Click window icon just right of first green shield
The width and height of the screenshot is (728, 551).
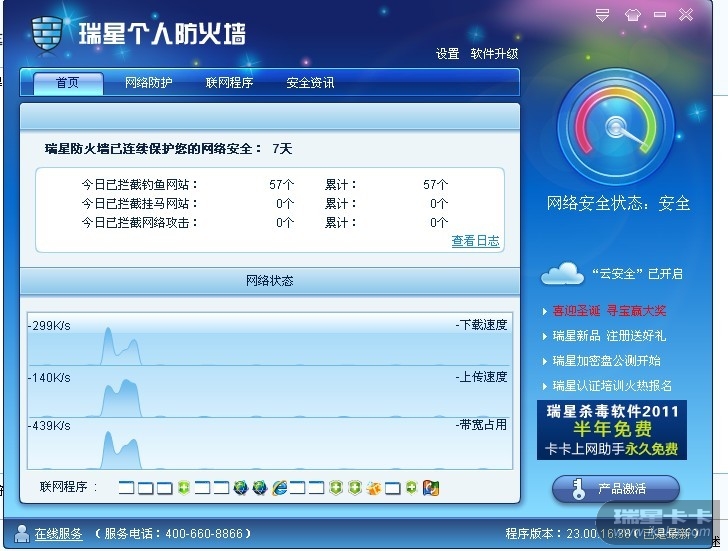tap(202, 487)
